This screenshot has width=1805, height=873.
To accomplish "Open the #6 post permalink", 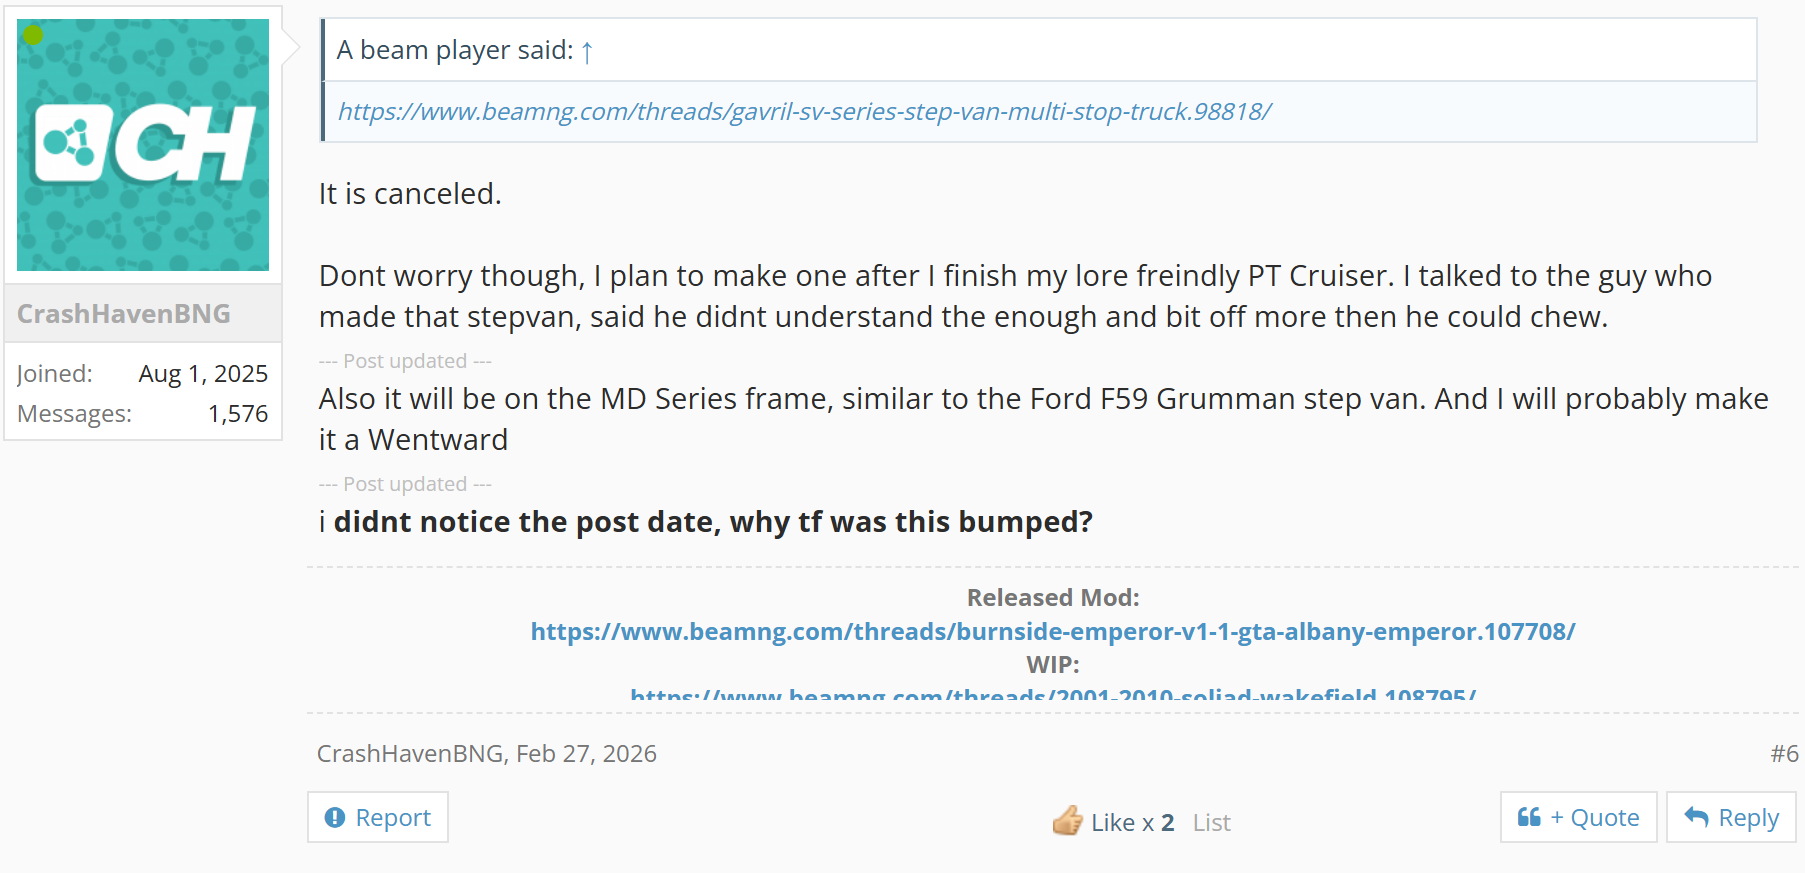I will (x=1783, y=754).
